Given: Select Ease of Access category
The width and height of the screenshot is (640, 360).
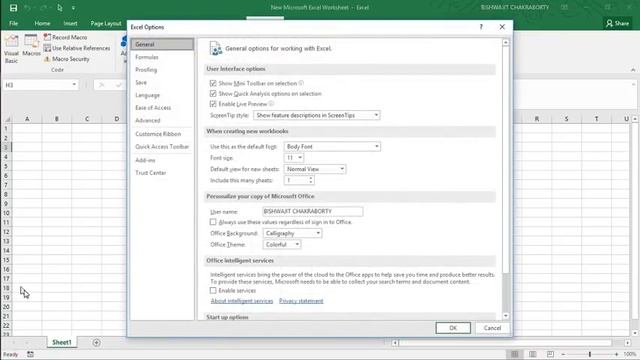Looking at the screenshot, I should click(x=162, y=108).
